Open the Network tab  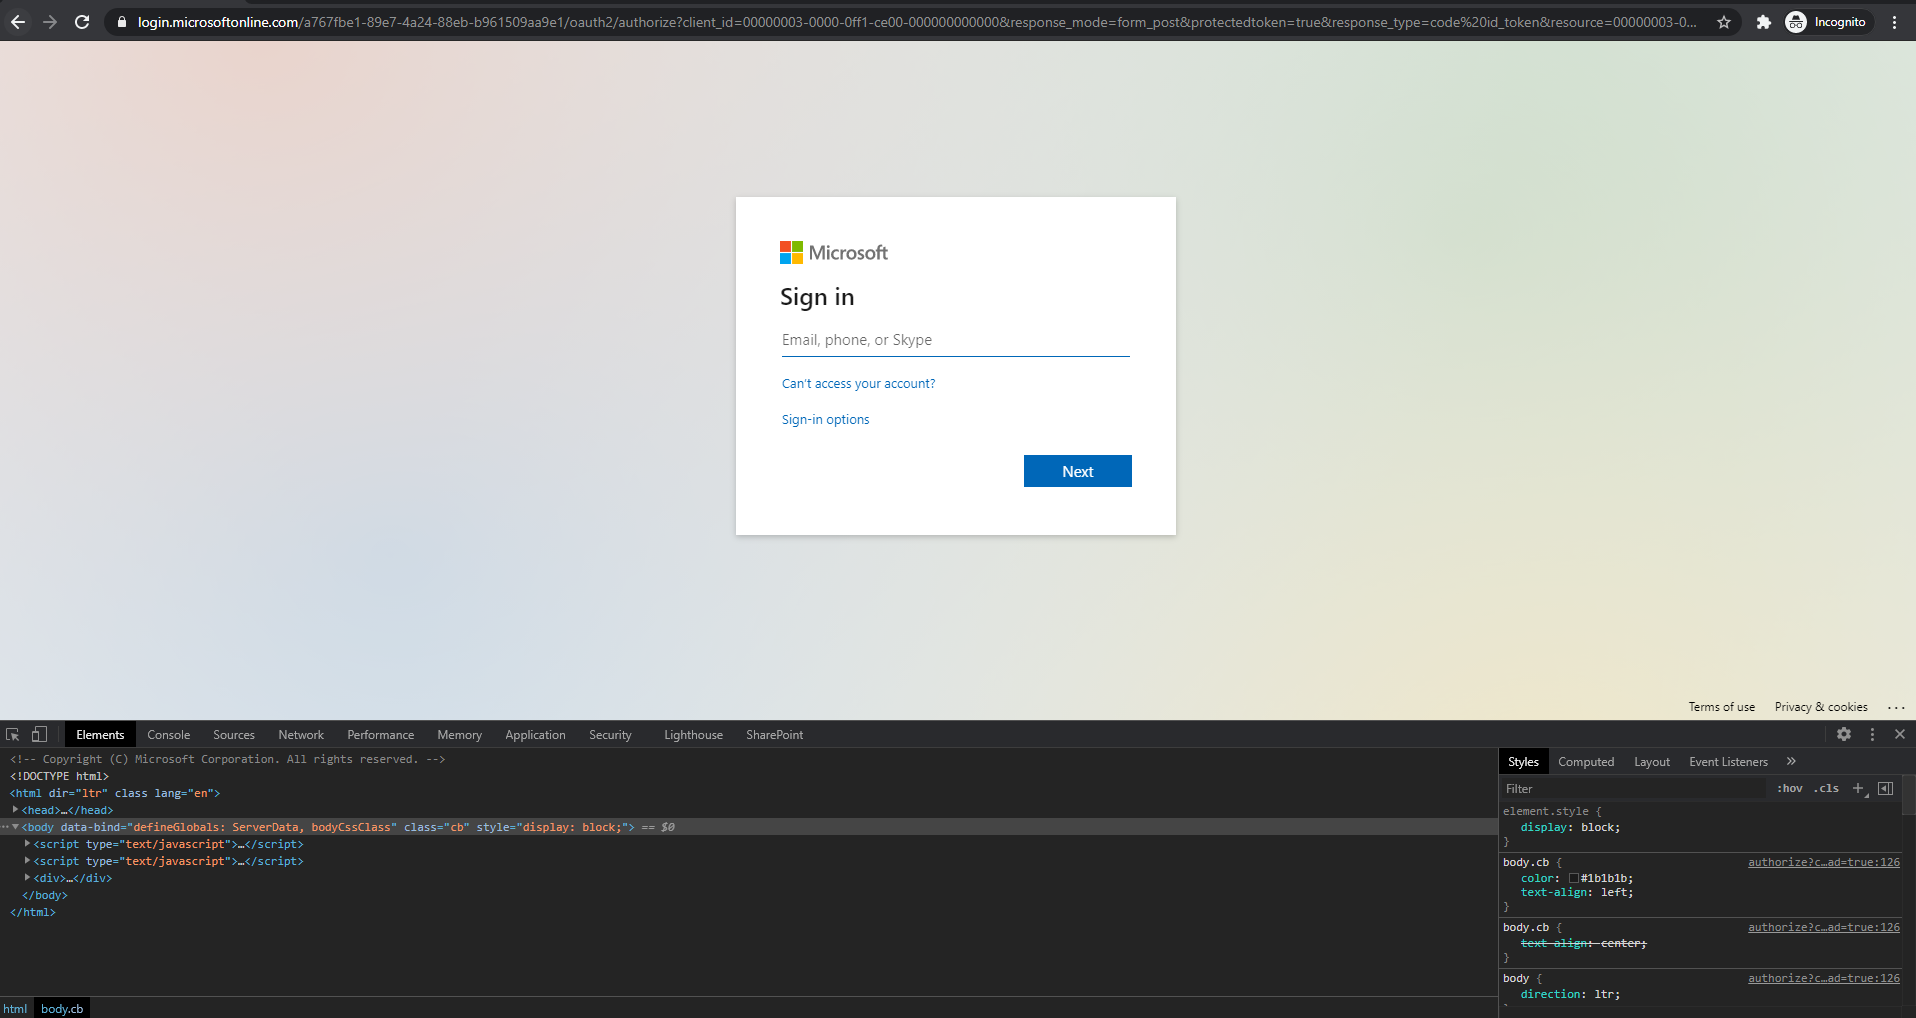[x=301, y=734]
